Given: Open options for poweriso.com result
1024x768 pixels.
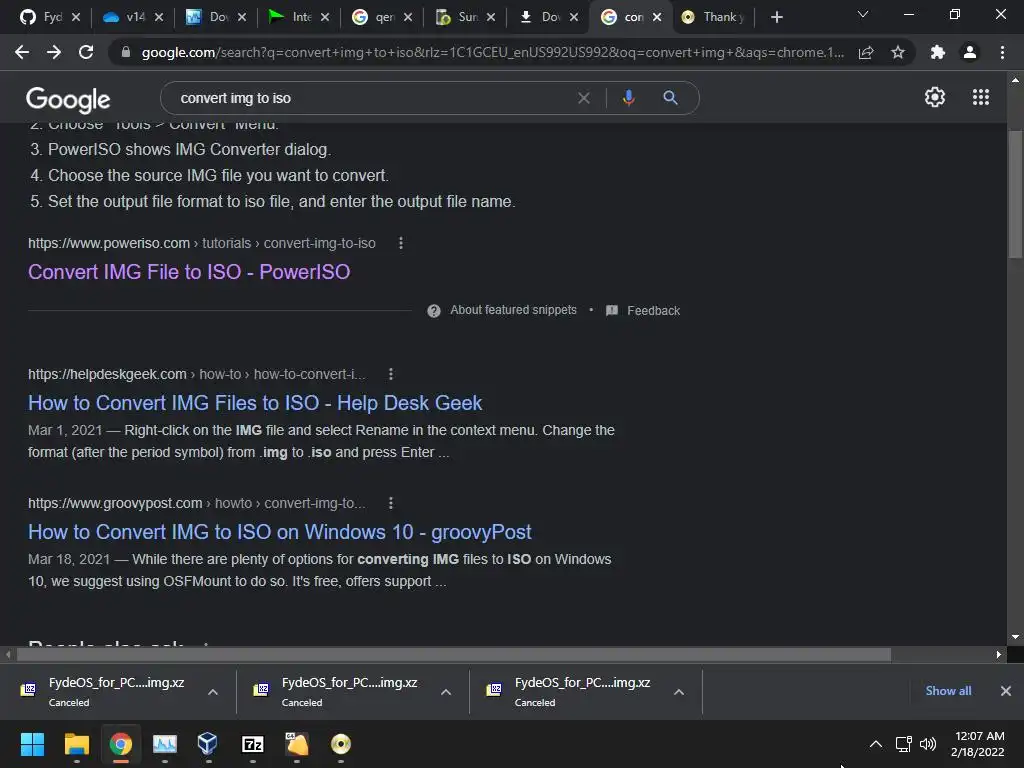Looking at the screenshot, I should tap(401, 243).
